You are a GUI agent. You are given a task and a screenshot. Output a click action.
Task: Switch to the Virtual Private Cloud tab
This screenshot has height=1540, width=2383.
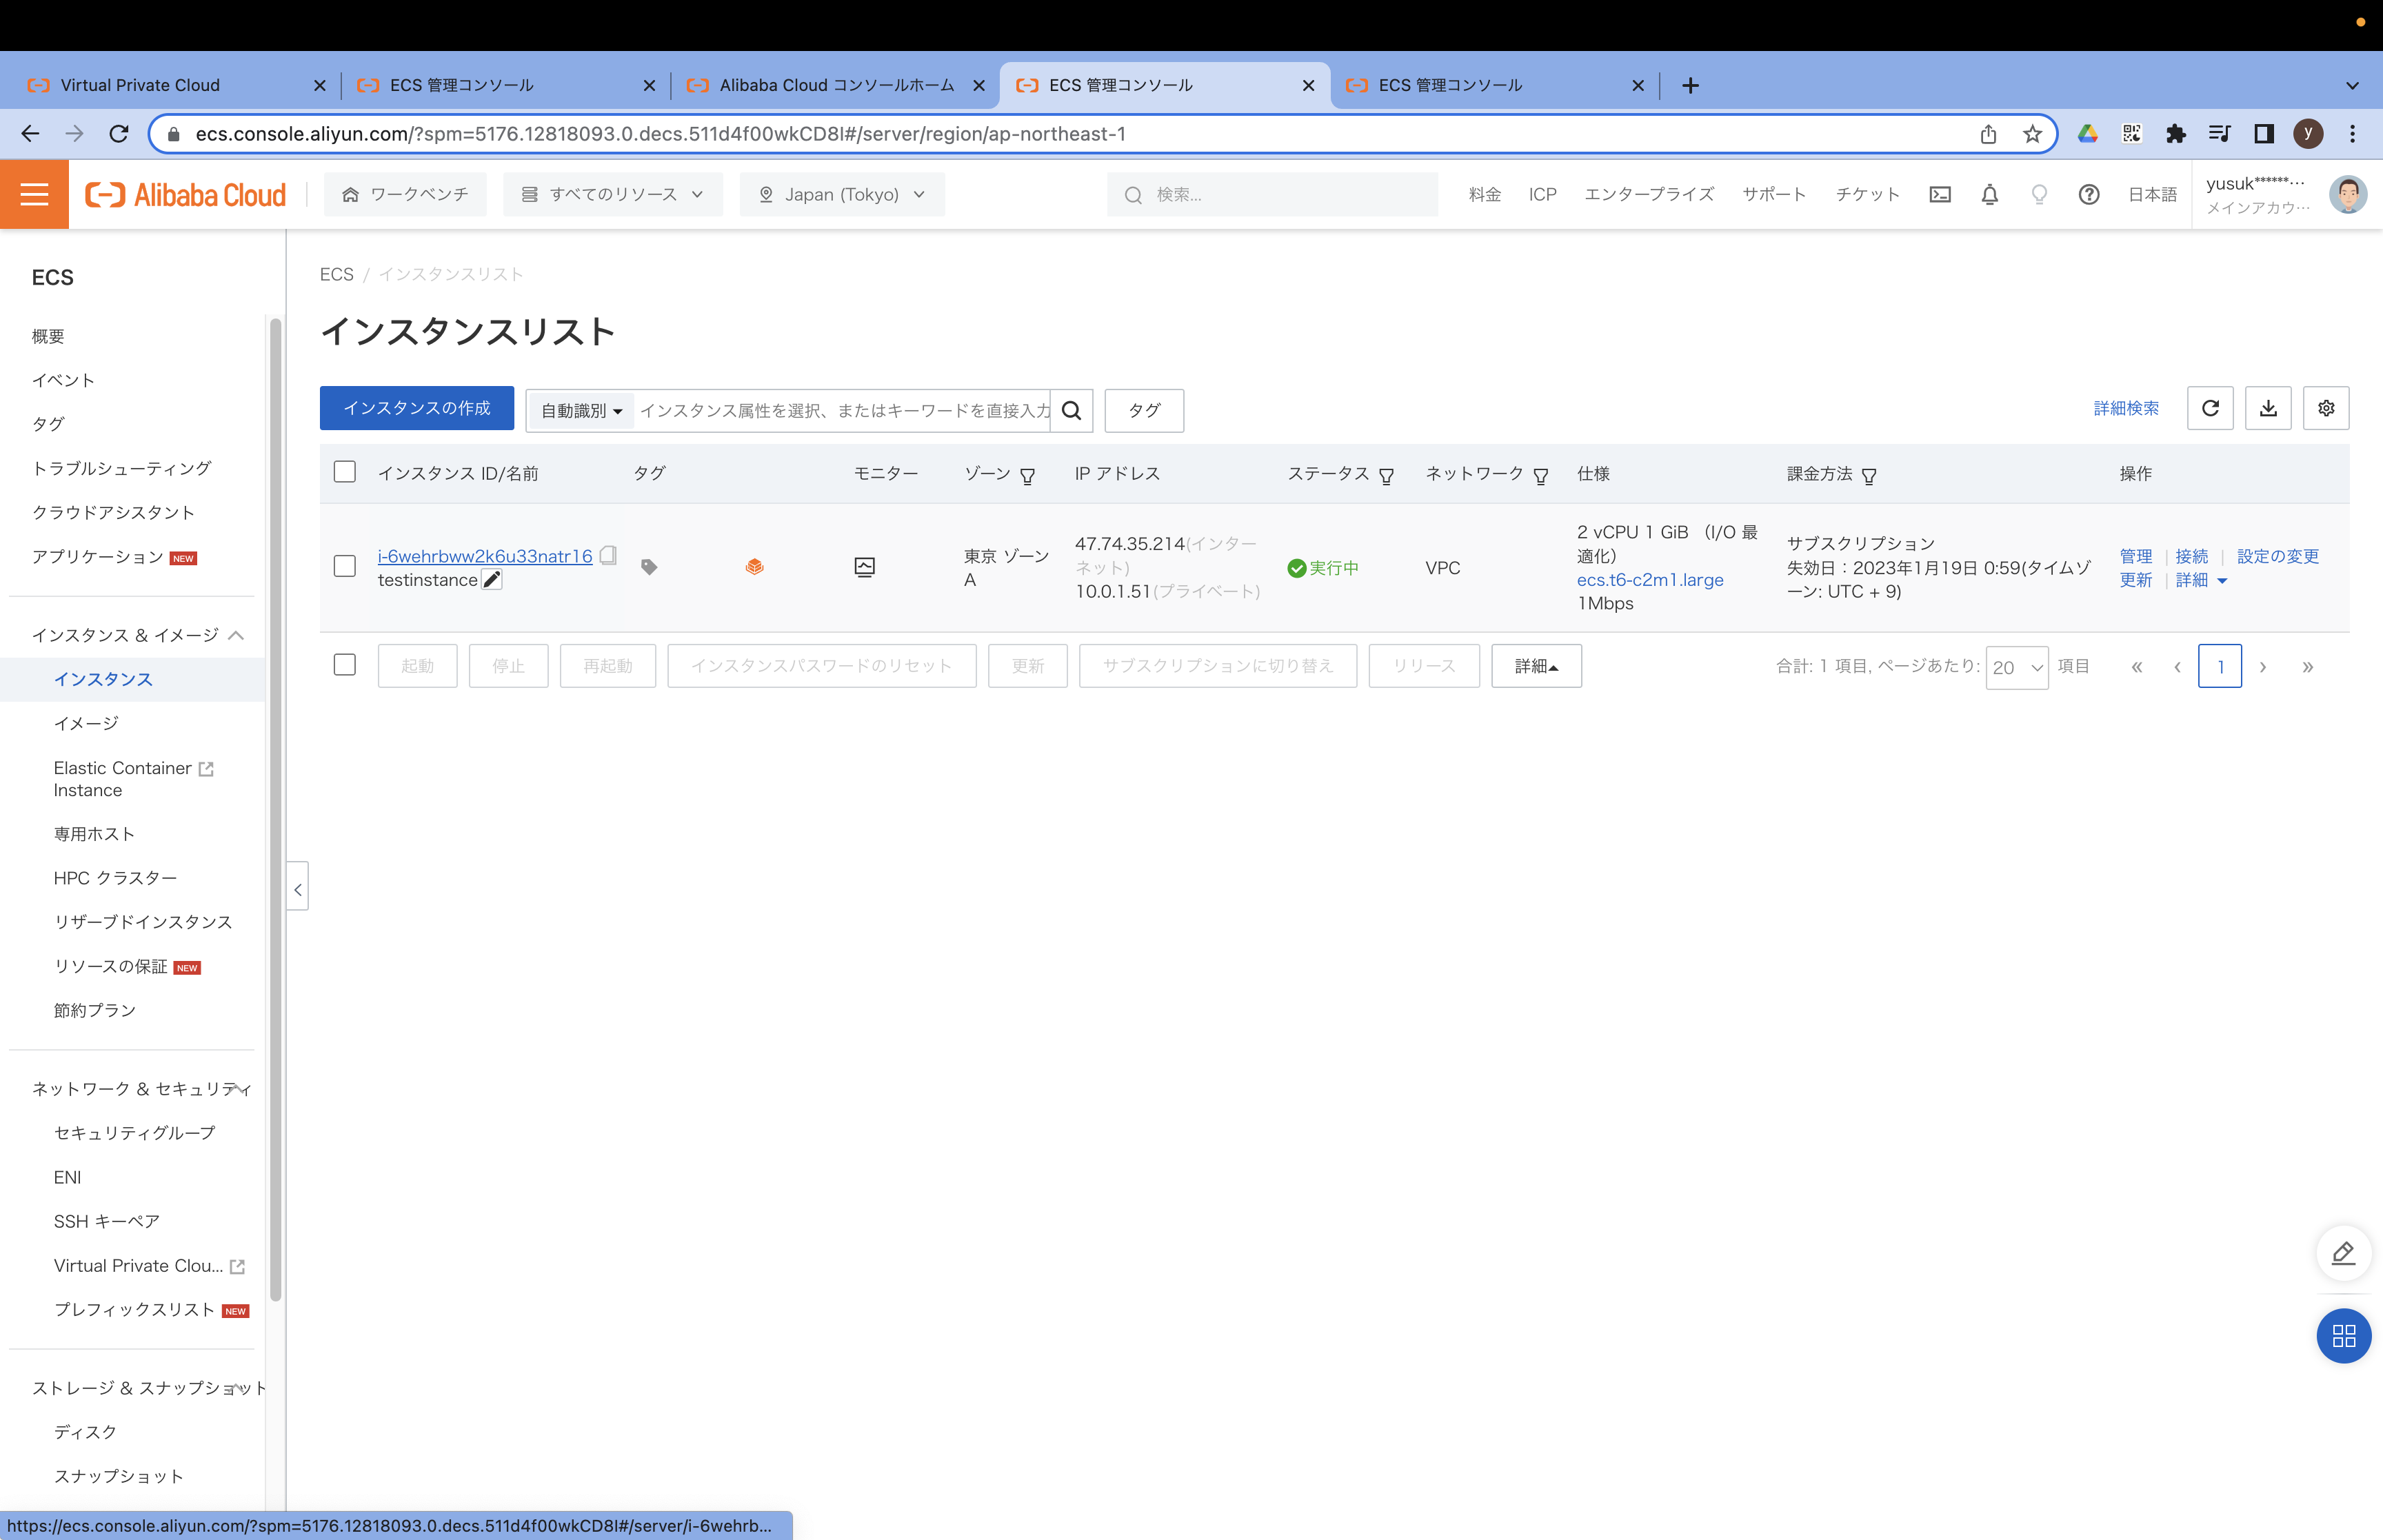click(140, 85)
